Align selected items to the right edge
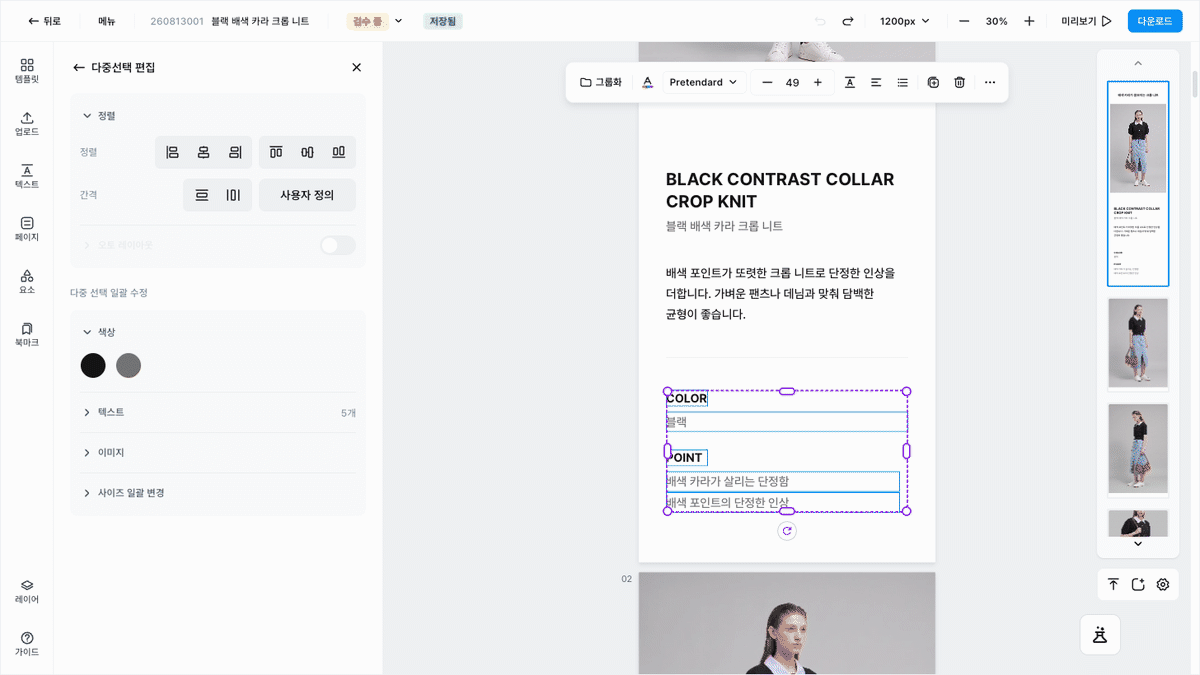Screen dimensions: 1200x675 pos(235,152)
